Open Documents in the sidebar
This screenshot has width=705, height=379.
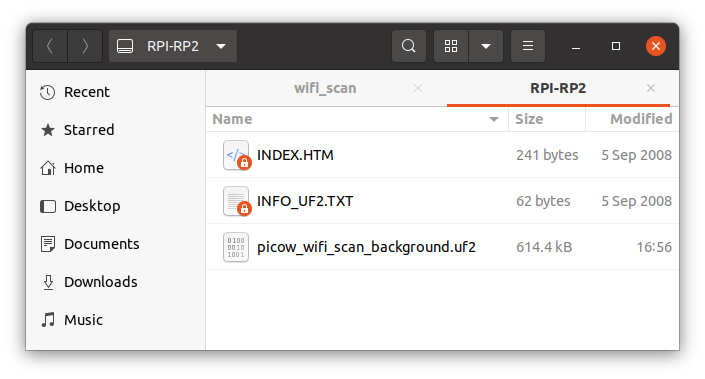click(102, 244)
